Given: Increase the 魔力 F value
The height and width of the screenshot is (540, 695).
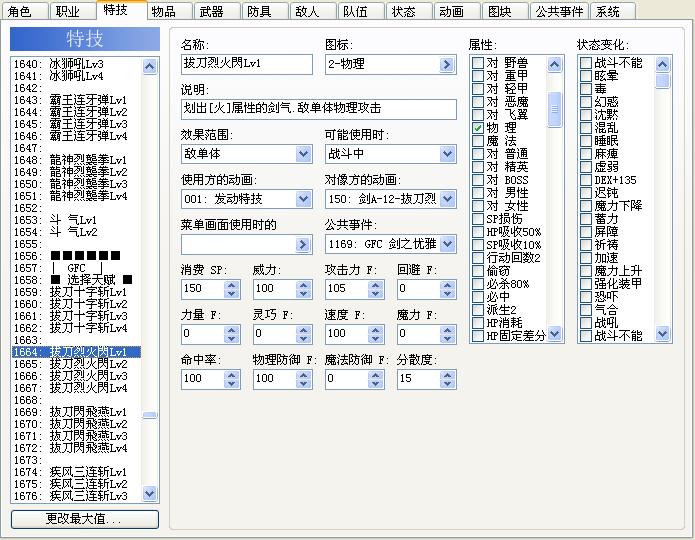Looking at the screenshot, I should point(448,330).
